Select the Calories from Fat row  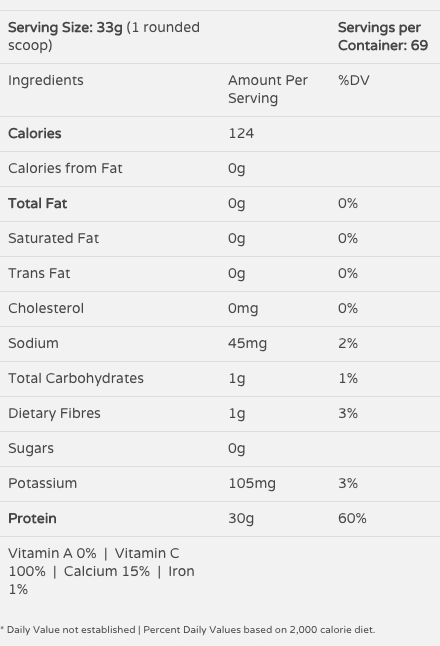tap(220, 169)
